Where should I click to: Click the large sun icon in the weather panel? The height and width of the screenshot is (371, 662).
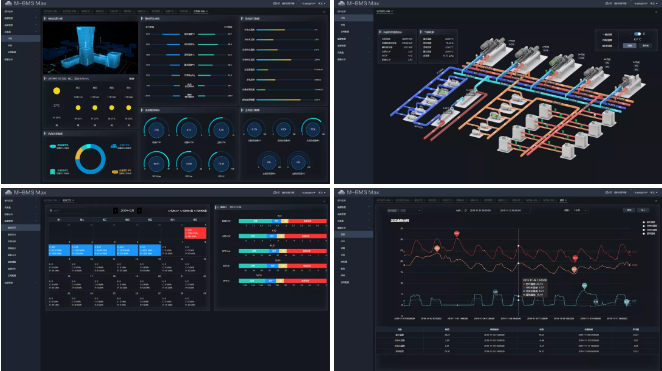[x=57, y=91]
